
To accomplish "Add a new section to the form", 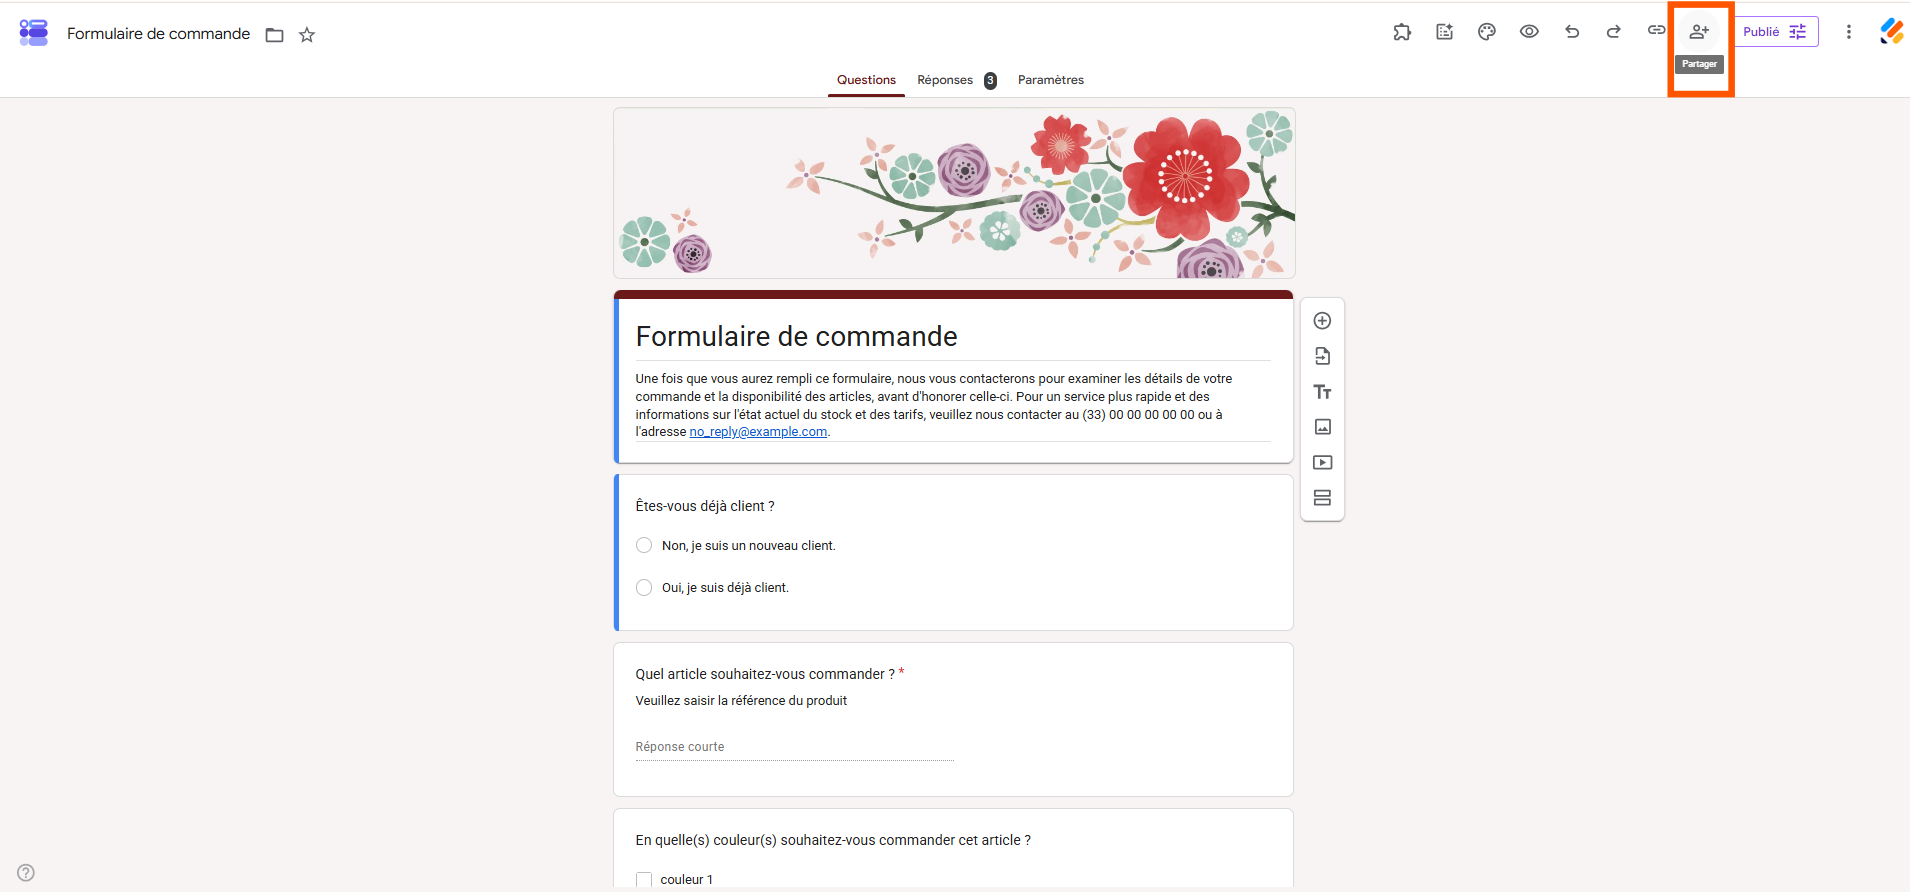I will click(1322, 498).
